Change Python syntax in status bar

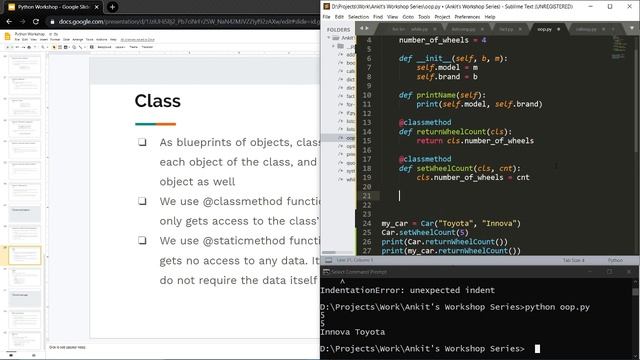tap(615, 260)
